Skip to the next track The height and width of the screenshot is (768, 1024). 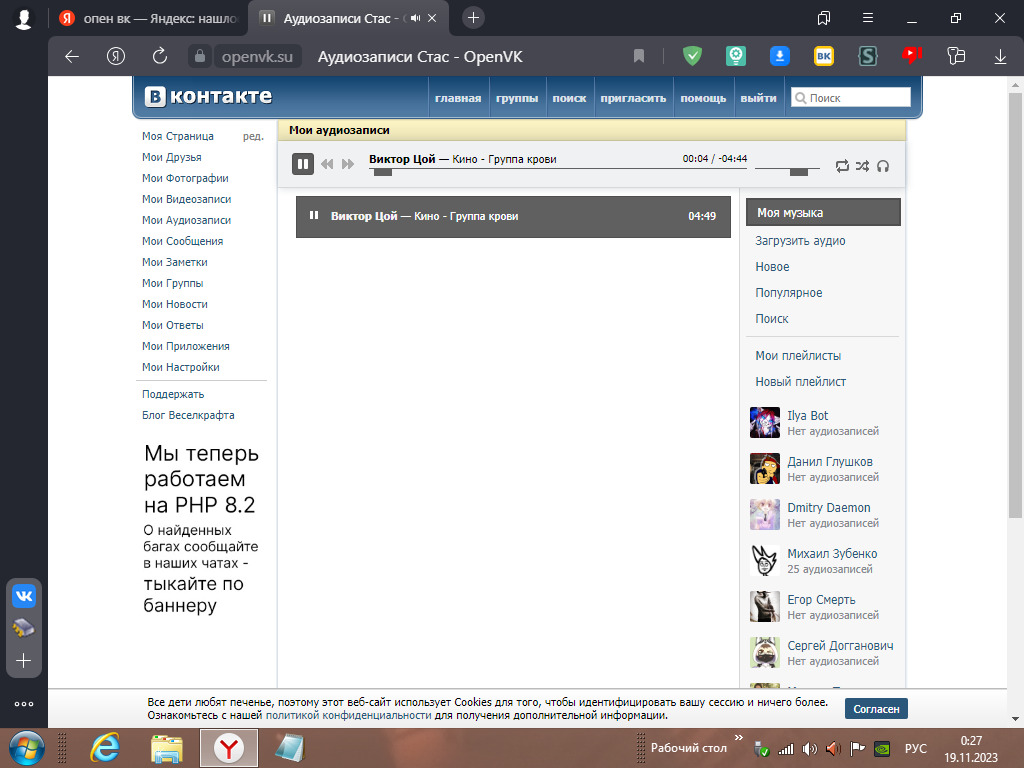pyautogui.click(x=347, y=164)
